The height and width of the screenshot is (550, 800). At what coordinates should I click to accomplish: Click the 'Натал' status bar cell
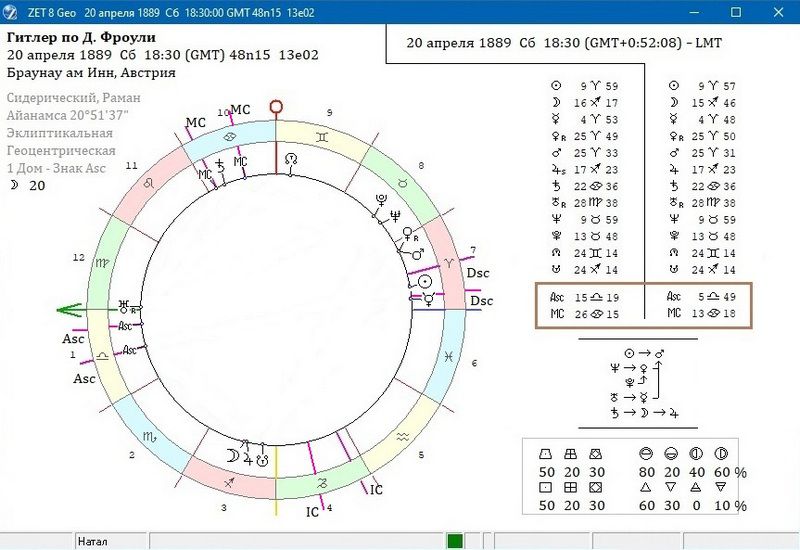point(112,541)
